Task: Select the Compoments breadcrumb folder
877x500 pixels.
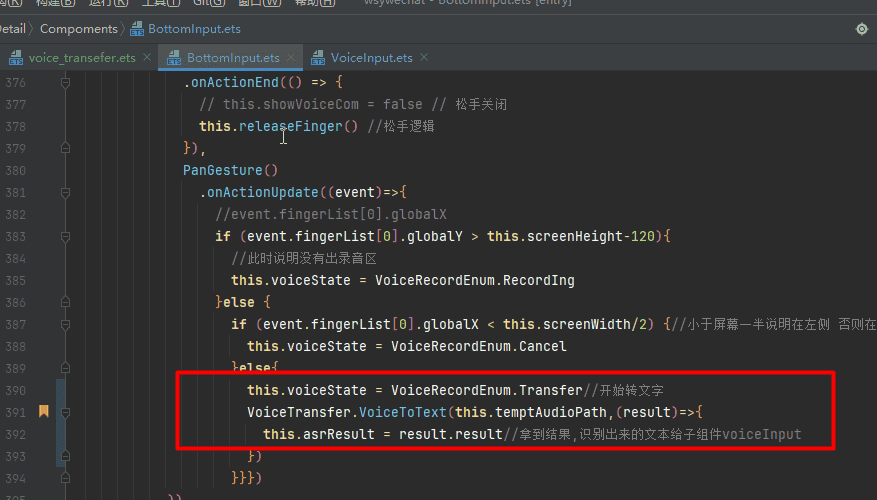Action: coord(78,30)
